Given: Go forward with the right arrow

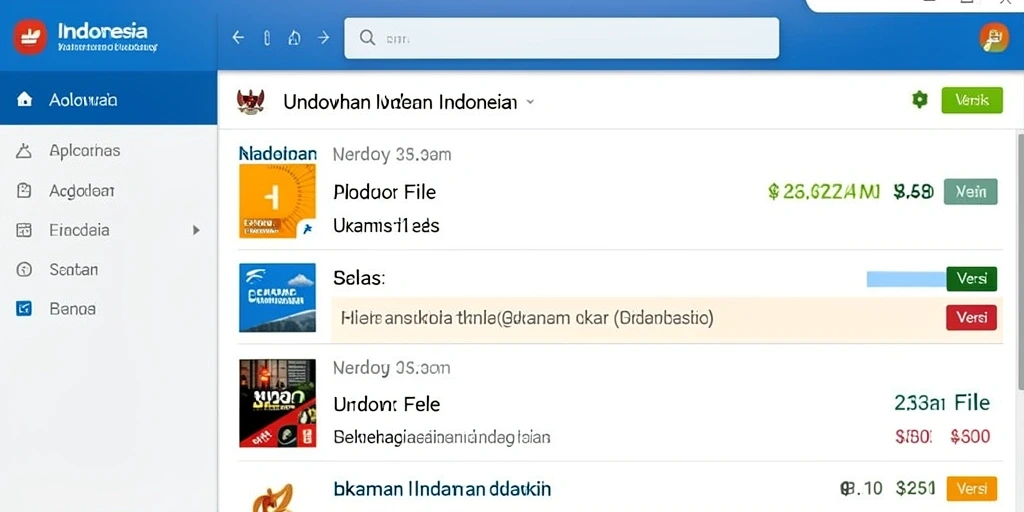Looking at the screenshot, I should click(323, 38).
